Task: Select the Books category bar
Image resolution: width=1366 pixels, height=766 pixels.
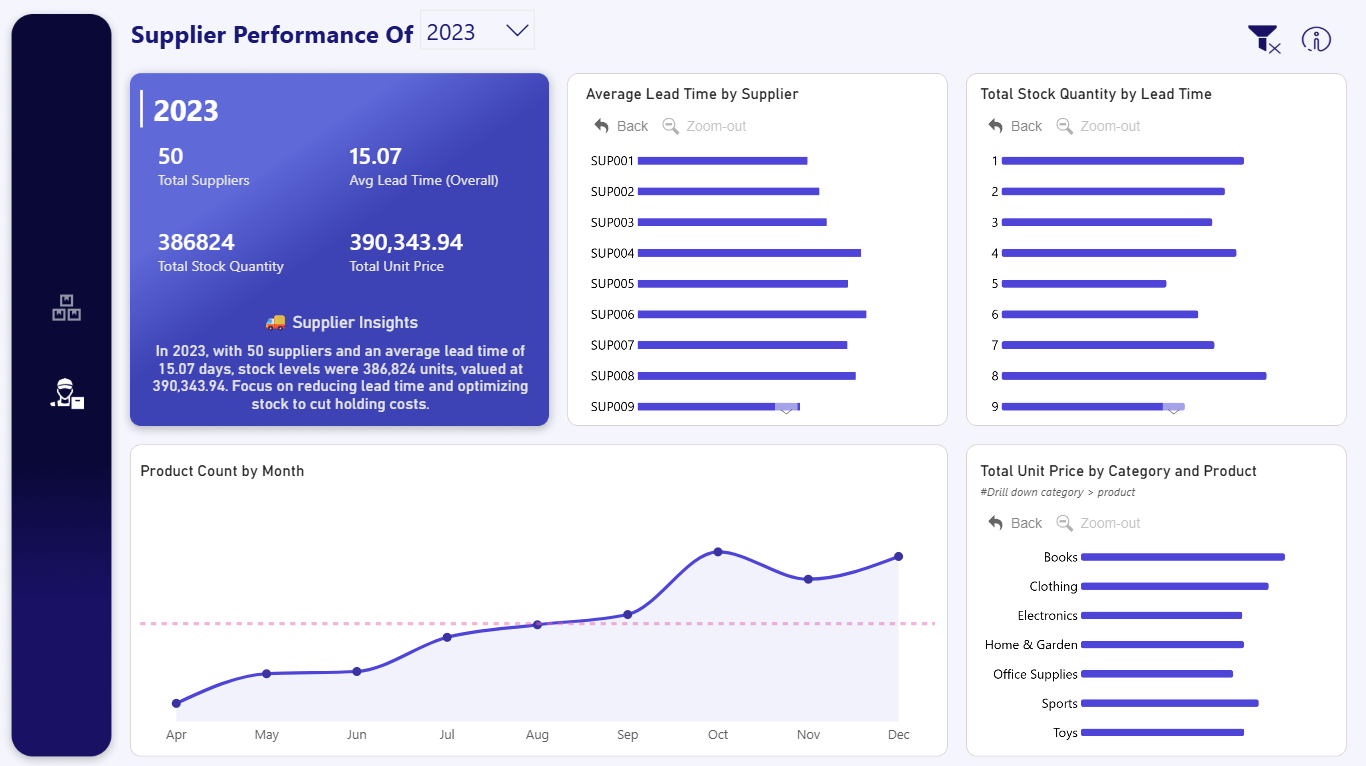Action: pos(1183,557)
